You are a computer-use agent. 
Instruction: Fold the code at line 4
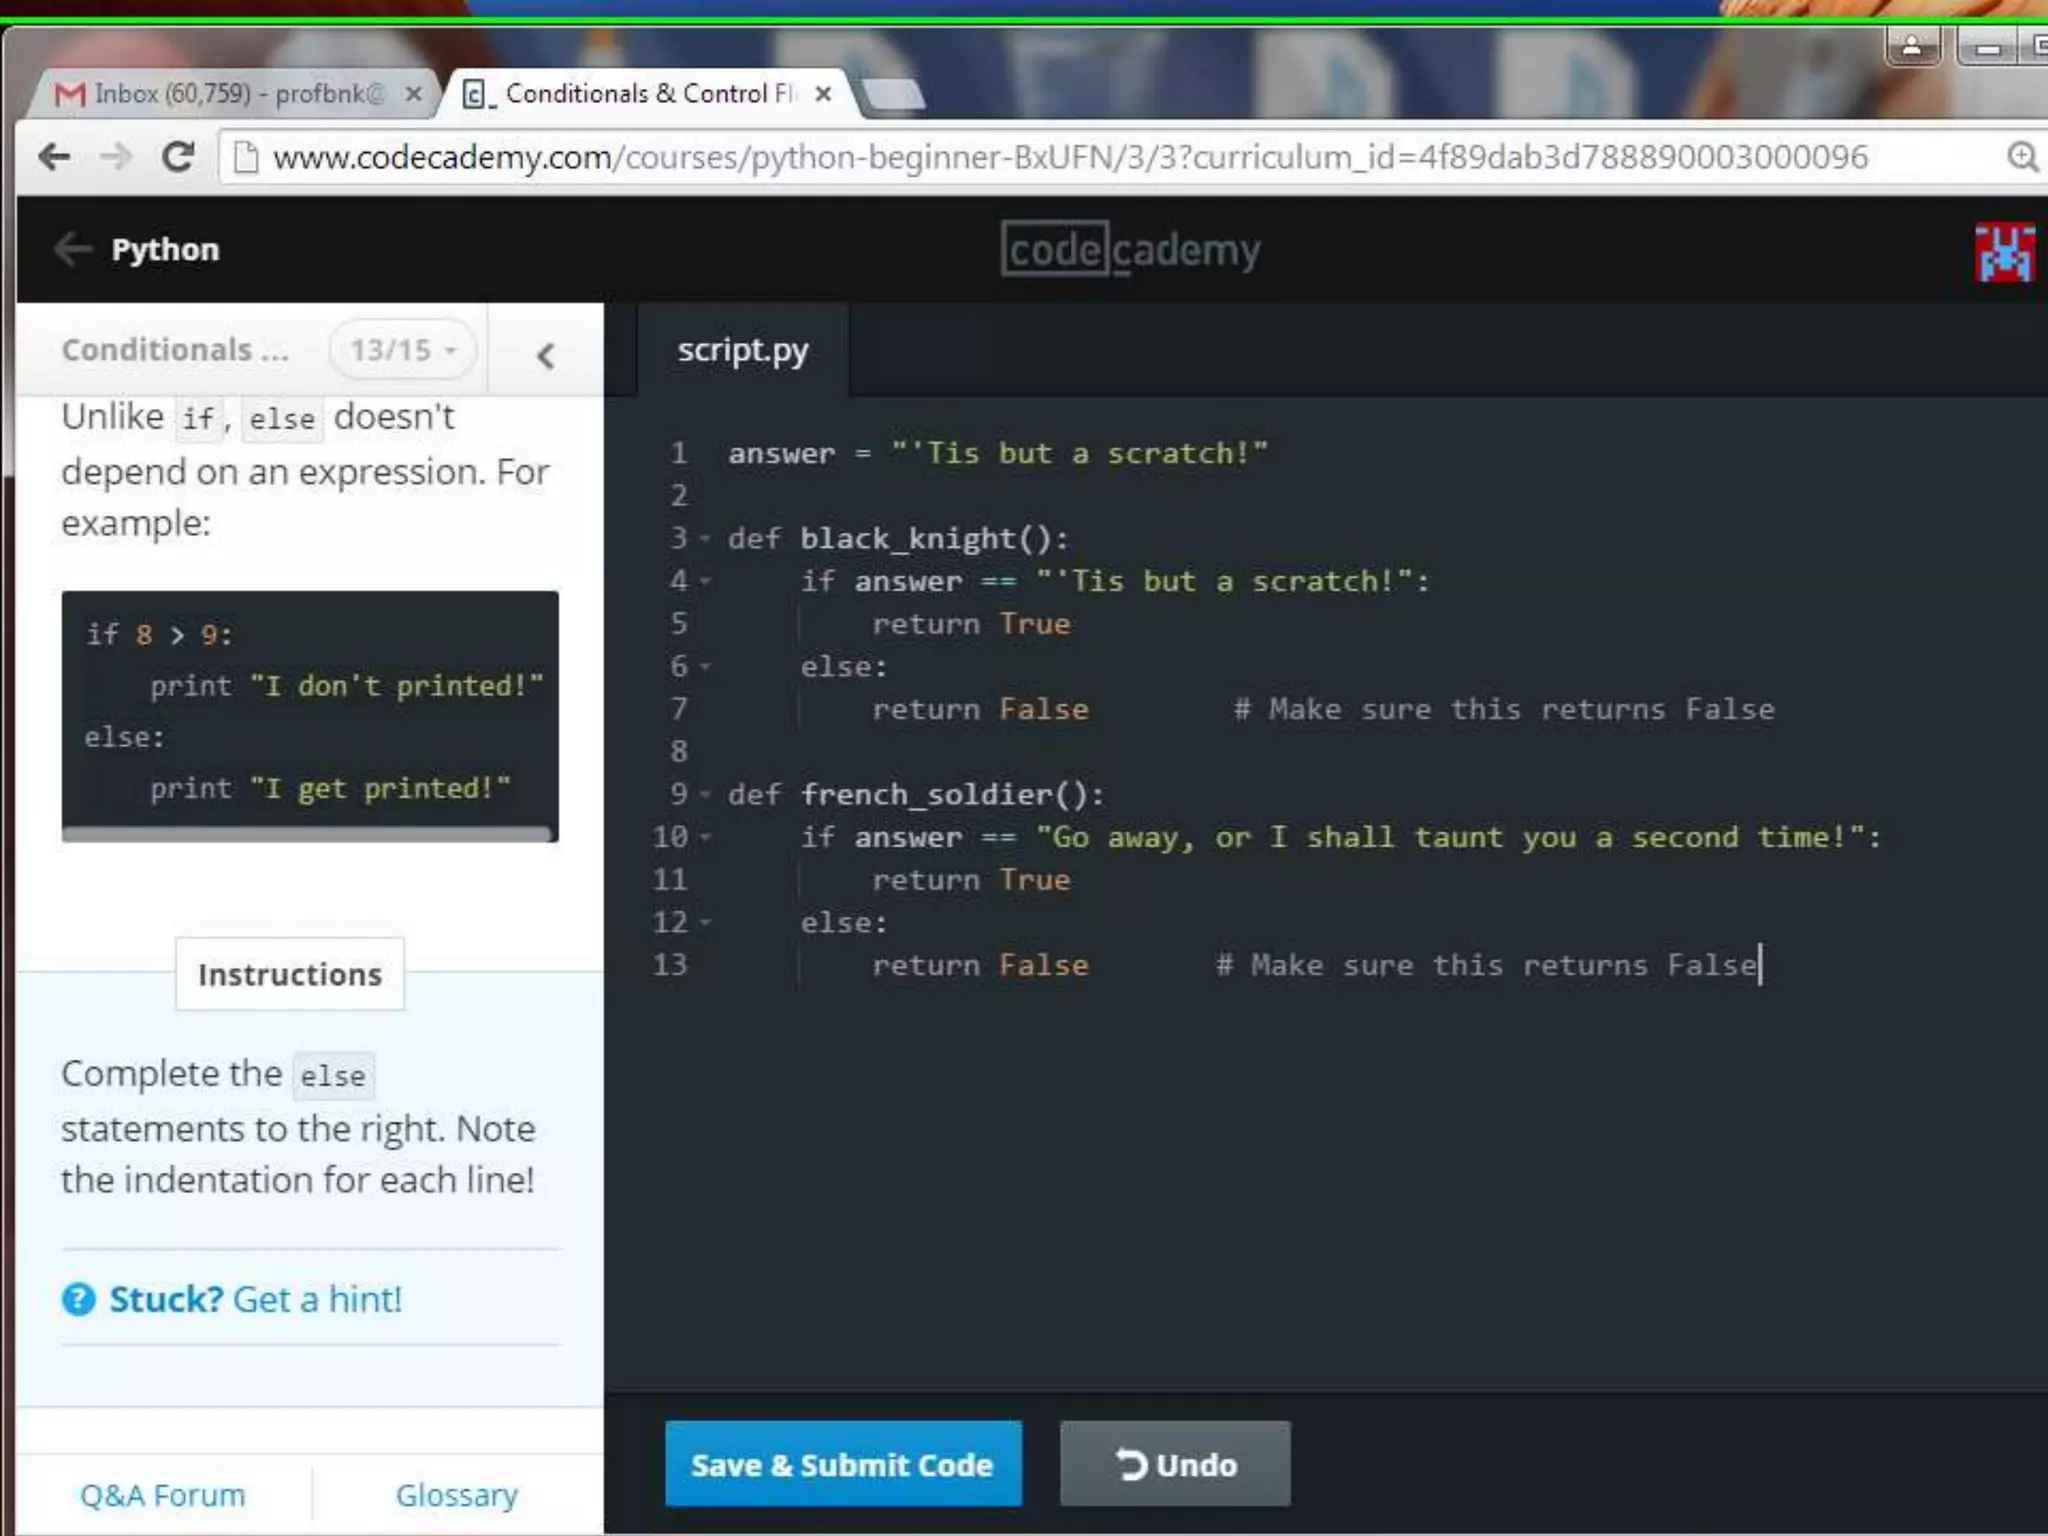pos(705,581)
